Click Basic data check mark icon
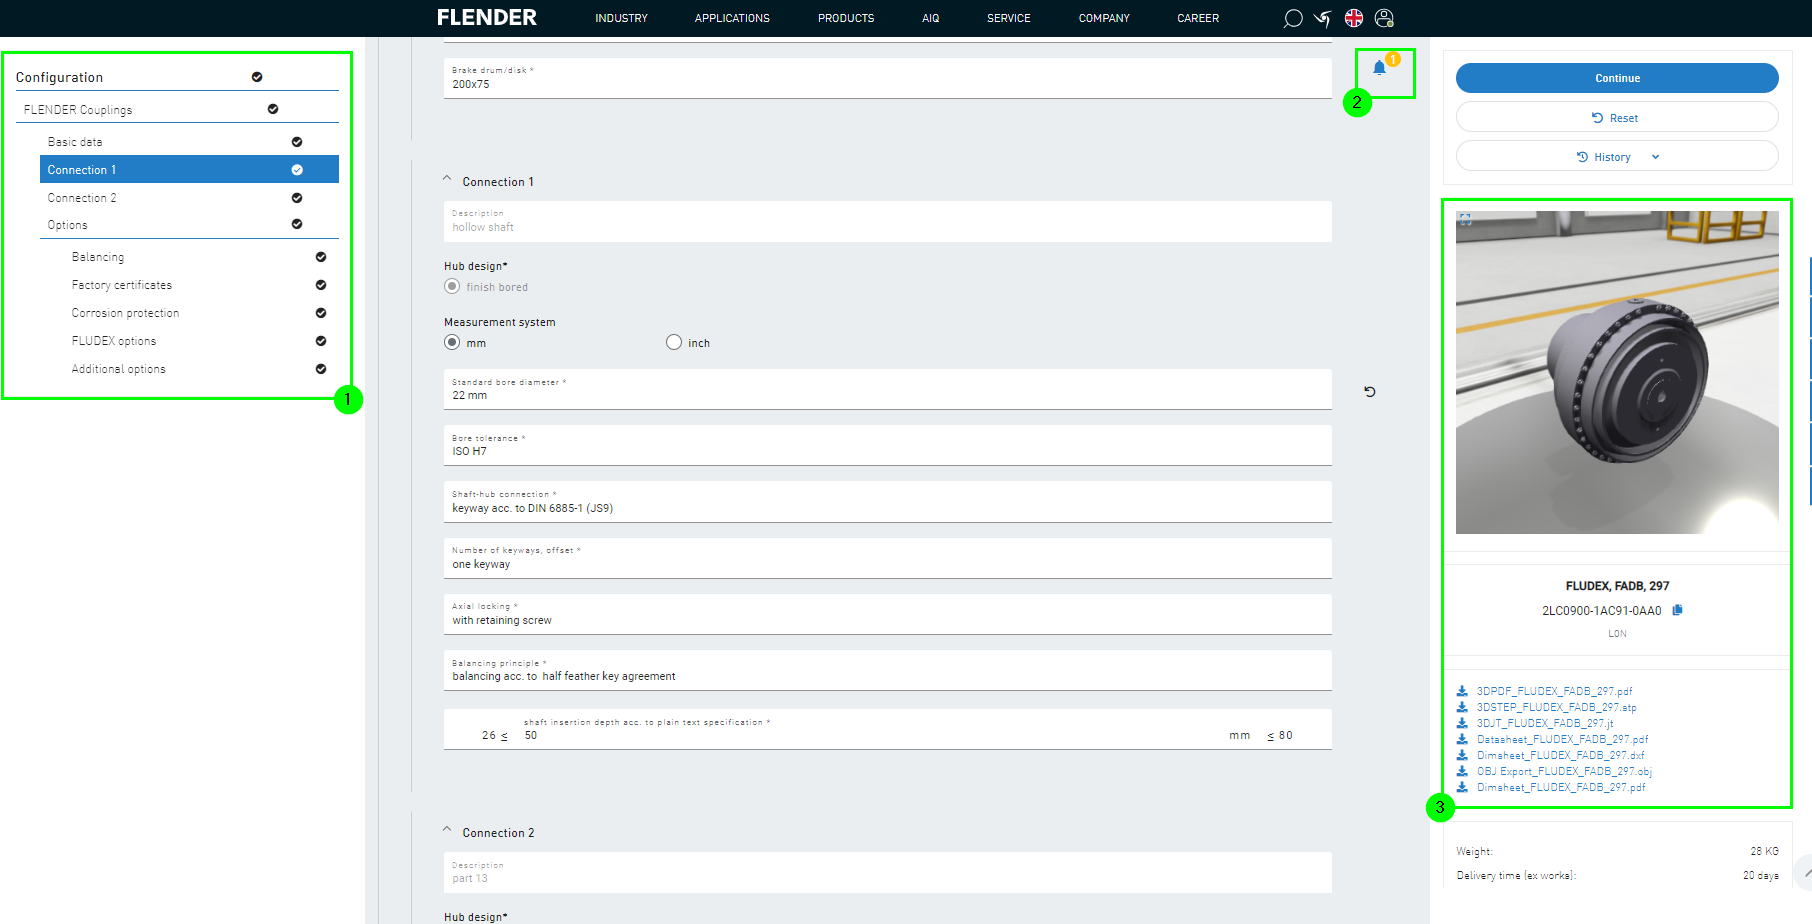The image size is (1812, 924). (x=297, y=142)
